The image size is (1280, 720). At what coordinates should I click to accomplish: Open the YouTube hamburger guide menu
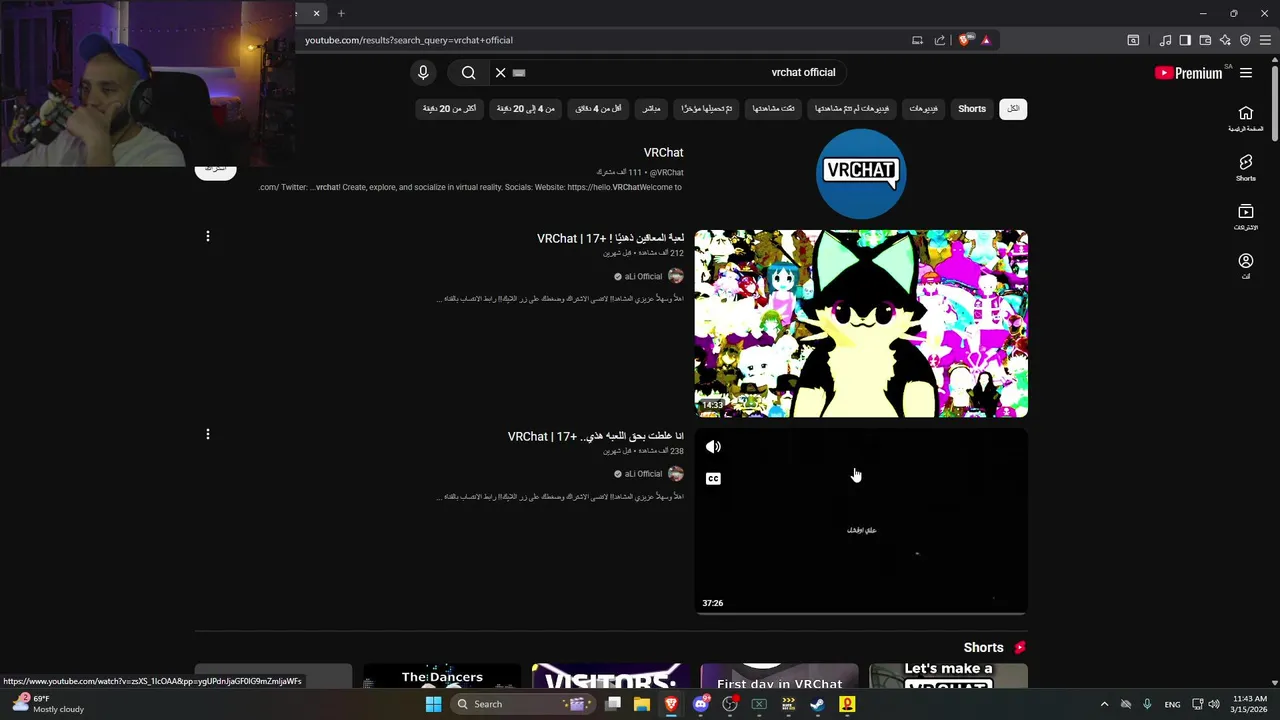coord(1246,73)
